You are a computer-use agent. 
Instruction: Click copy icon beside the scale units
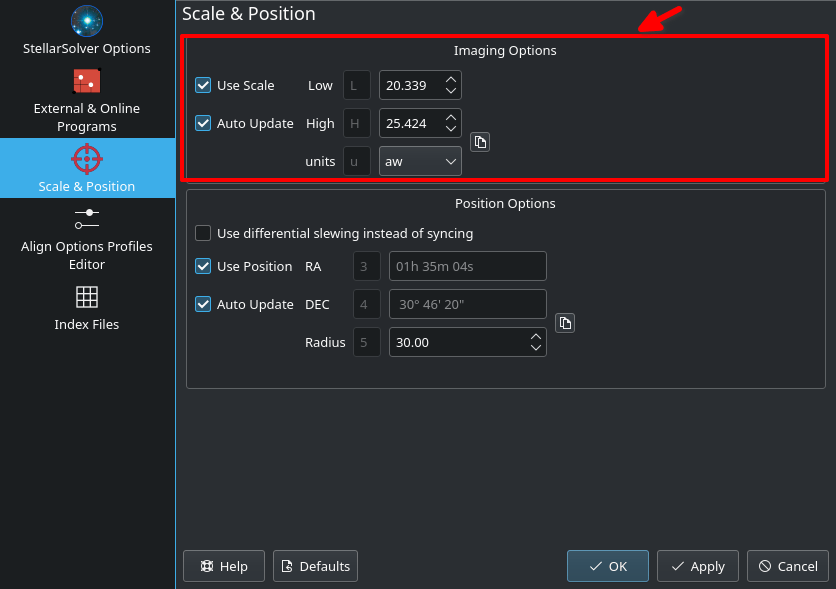pos(480,142)
